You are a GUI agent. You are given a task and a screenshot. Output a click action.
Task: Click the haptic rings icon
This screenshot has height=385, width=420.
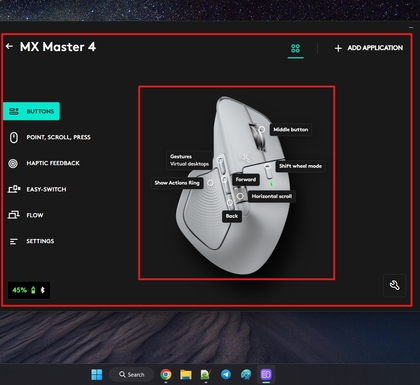(13, 163)
